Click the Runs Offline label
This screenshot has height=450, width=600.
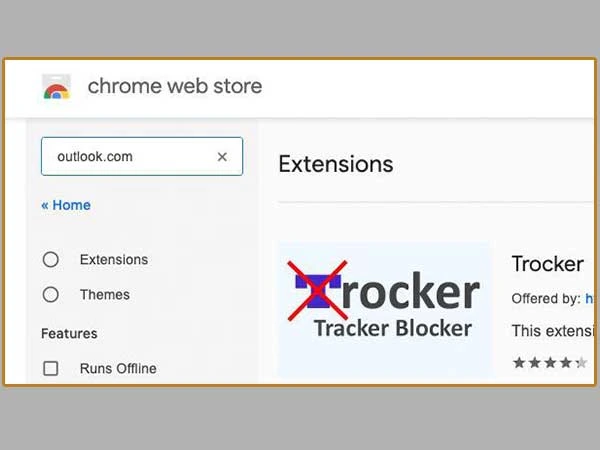pyautogui.click(x=118, y=368)
